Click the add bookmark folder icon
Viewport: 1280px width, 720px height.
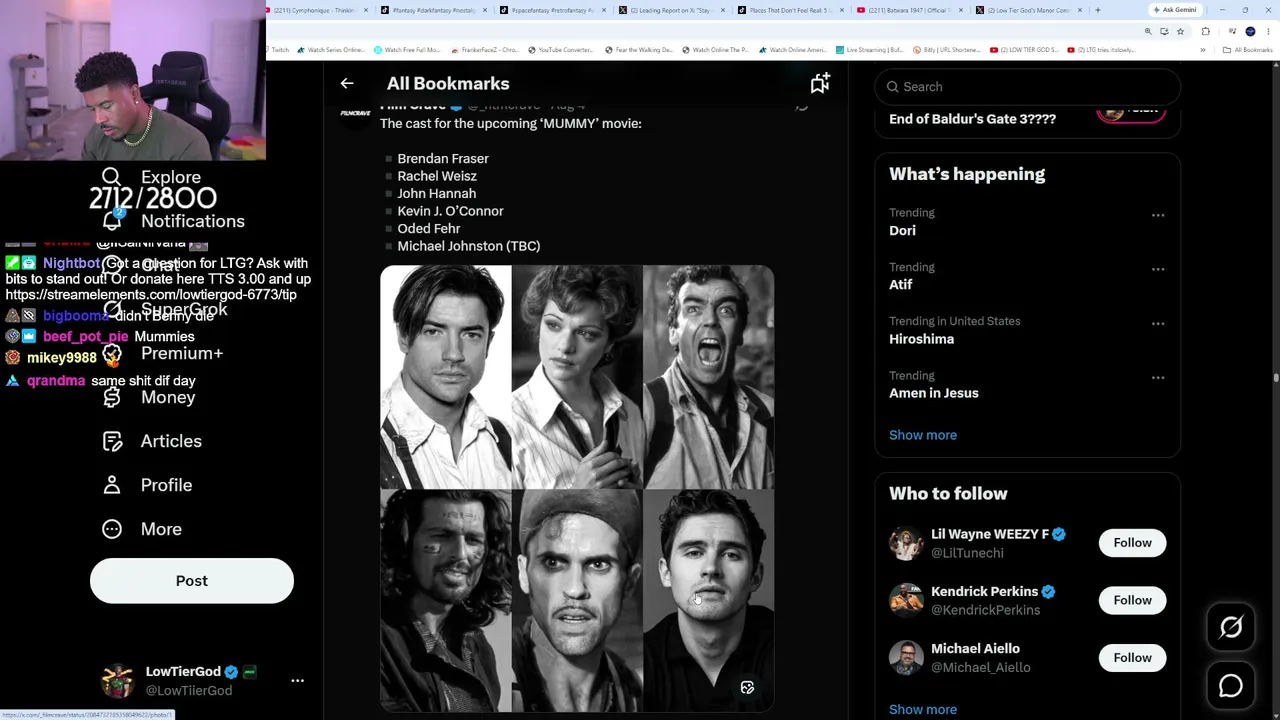coord(820,84)
